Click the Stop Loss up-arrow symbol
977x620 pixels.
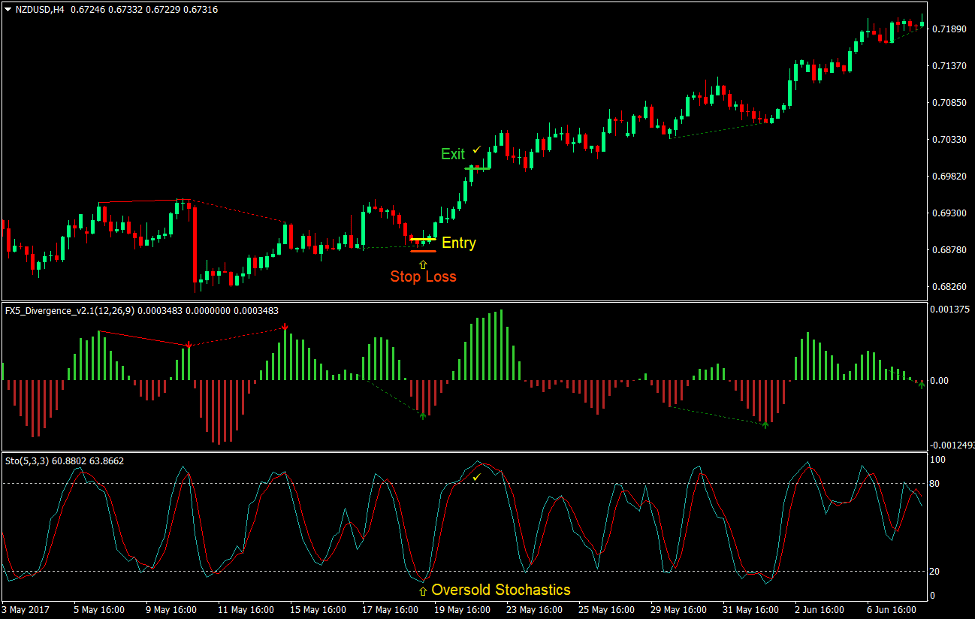pos(421,264)
